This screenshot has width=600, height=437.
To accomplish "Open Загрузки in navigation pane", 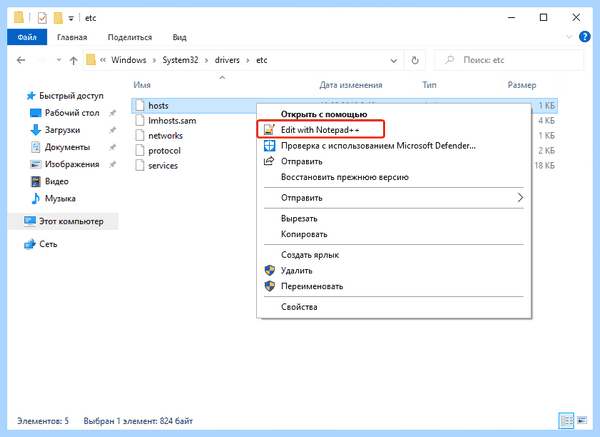I will tap(62, 130).
